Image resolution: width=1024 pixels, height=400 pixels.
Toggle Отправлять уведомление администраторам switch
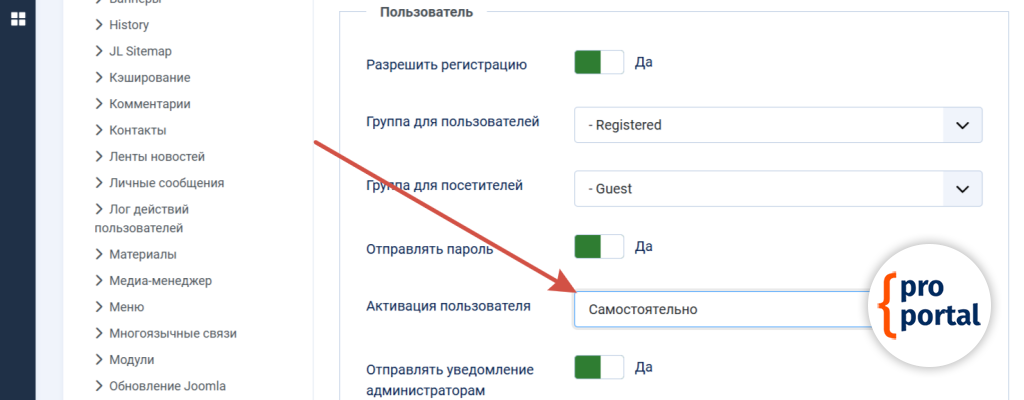(x=598, y=368)
